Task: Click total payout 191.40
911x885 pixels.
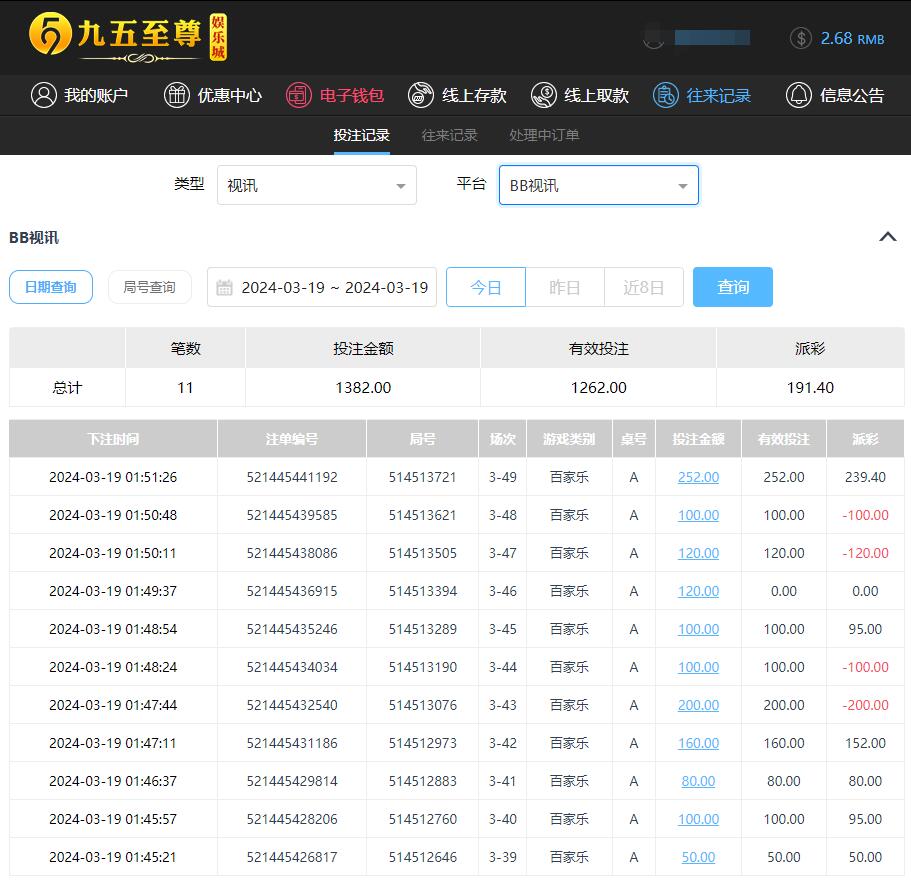Action: [810, 388]
